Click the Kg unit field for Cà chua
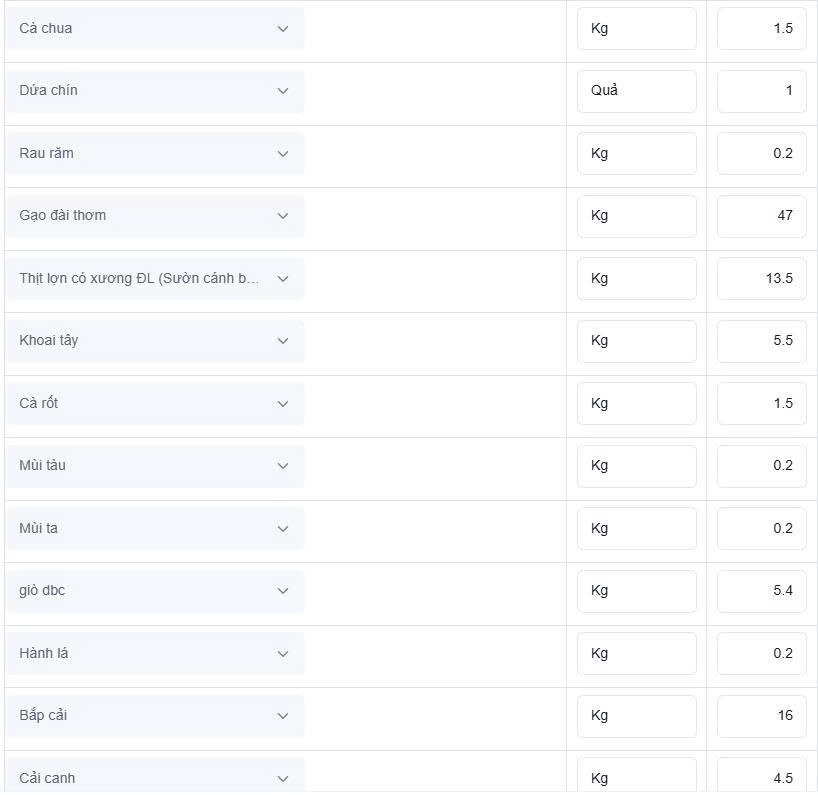The height and width of the screenshot is (795, 818). pyautogui.click(x=636, y=29)
